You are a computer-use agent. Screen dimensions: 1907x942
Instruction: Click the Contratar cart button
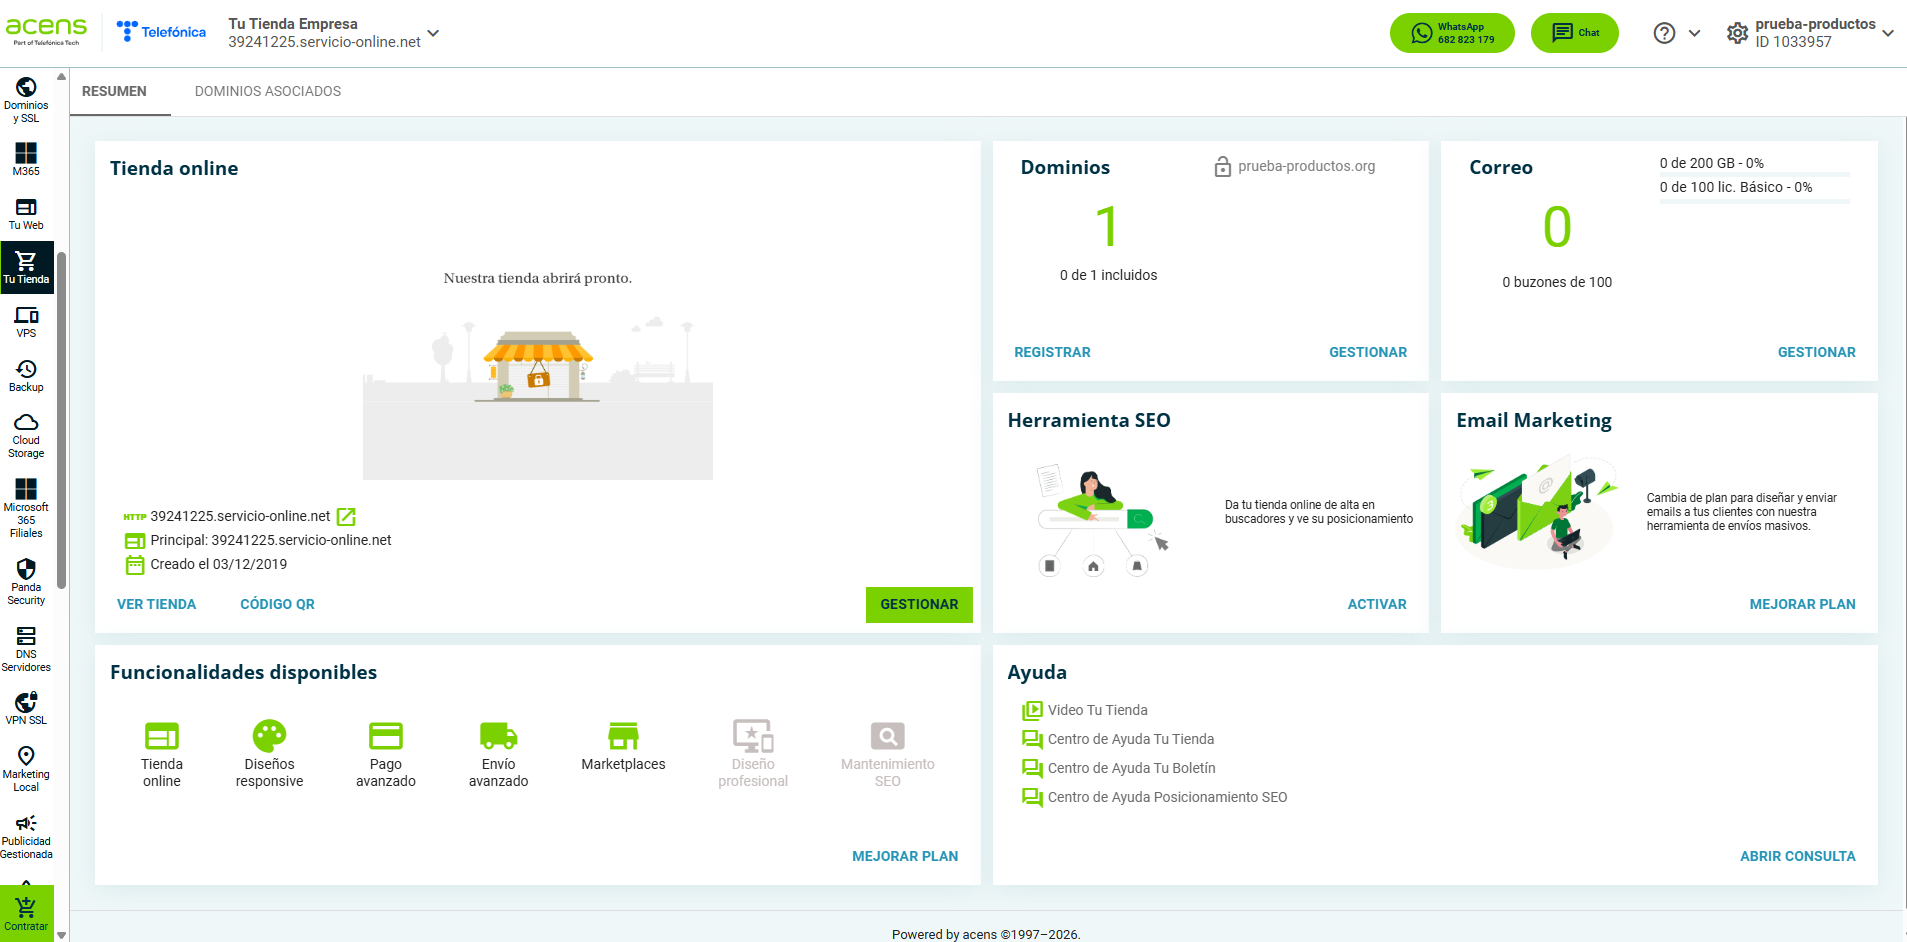[x=26, y=913]
